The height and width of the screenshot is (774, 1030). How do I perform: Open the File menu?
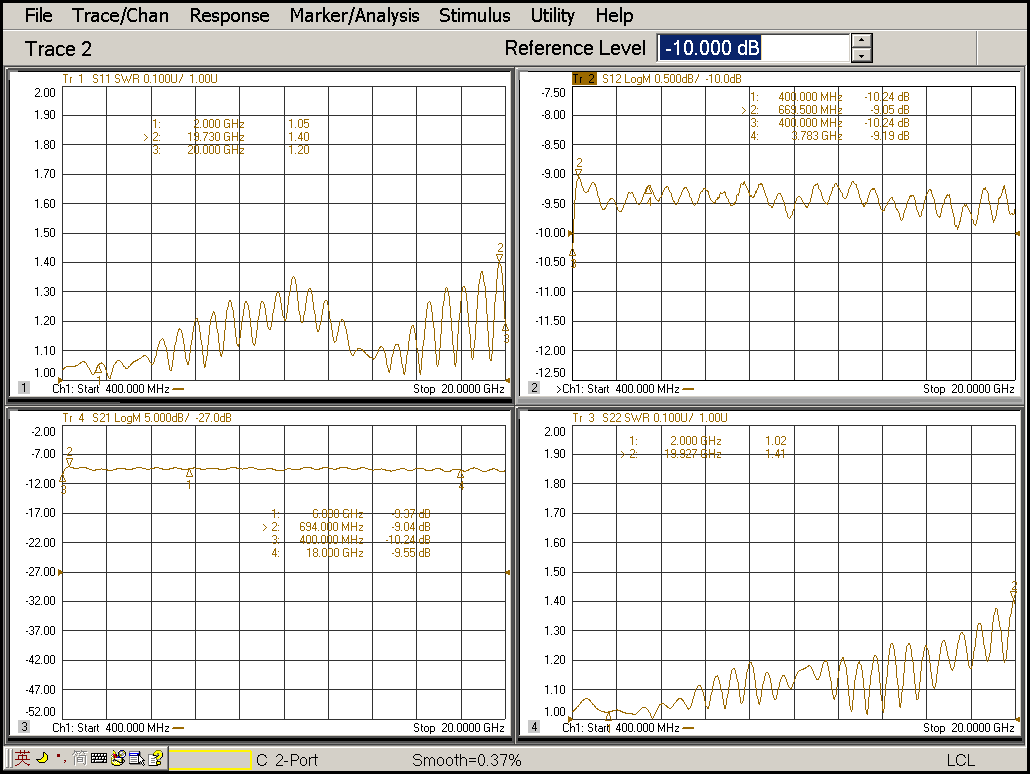(x=38, y=15)
